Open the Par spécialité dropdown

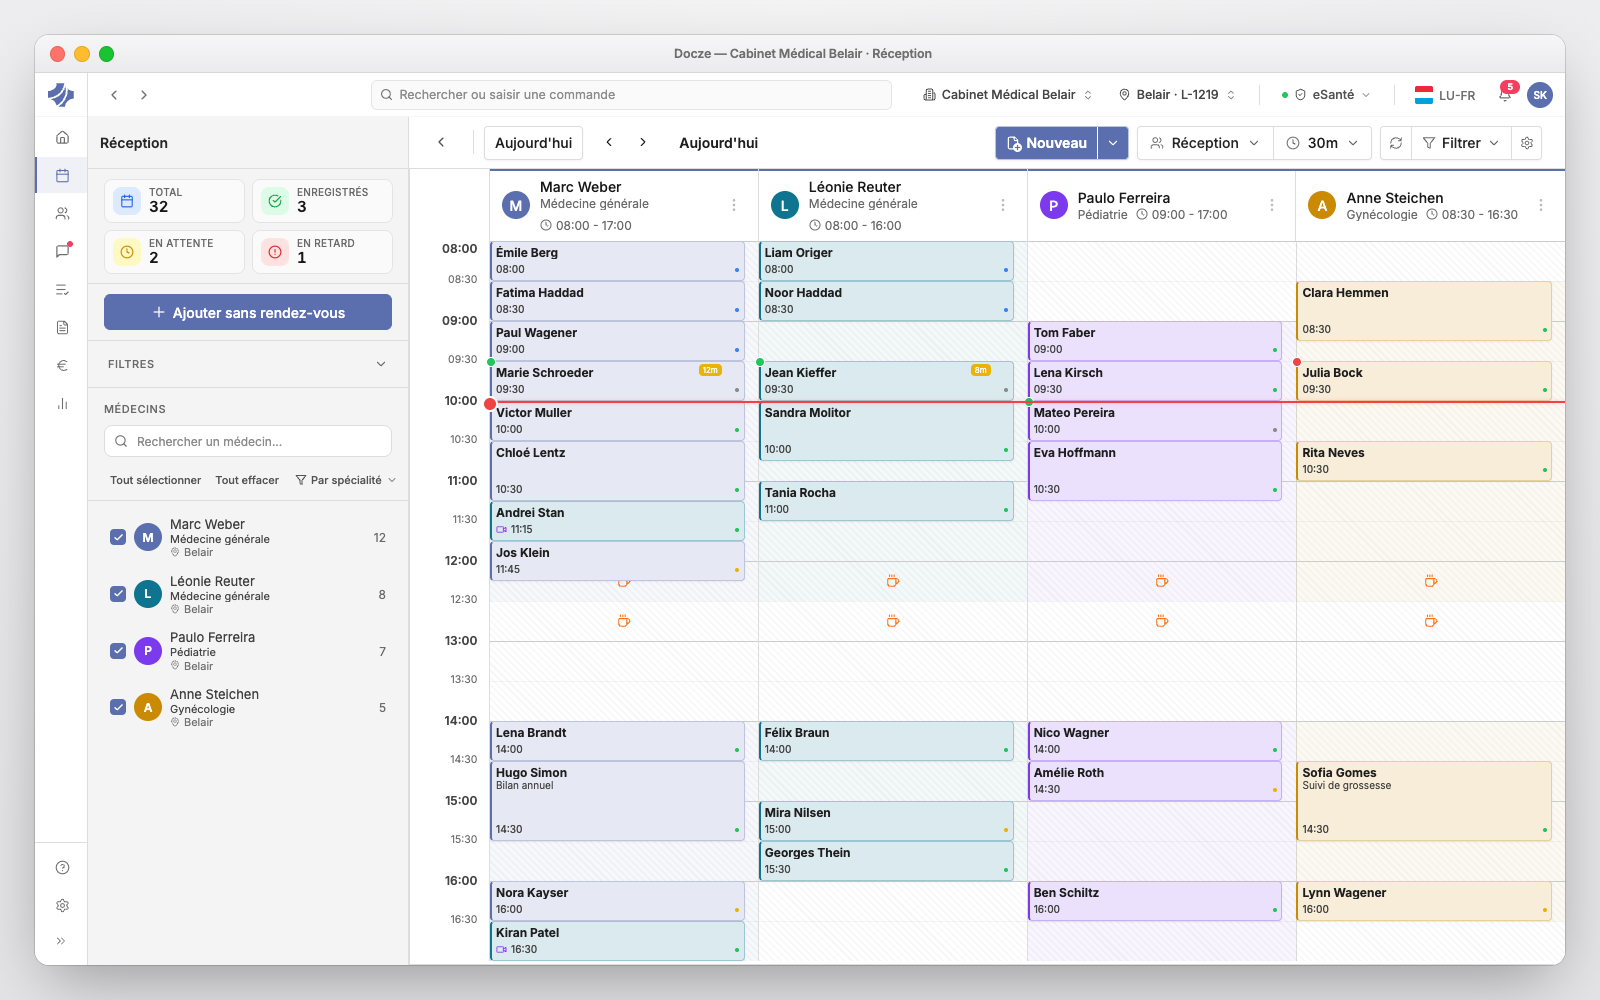coord(346,480)
